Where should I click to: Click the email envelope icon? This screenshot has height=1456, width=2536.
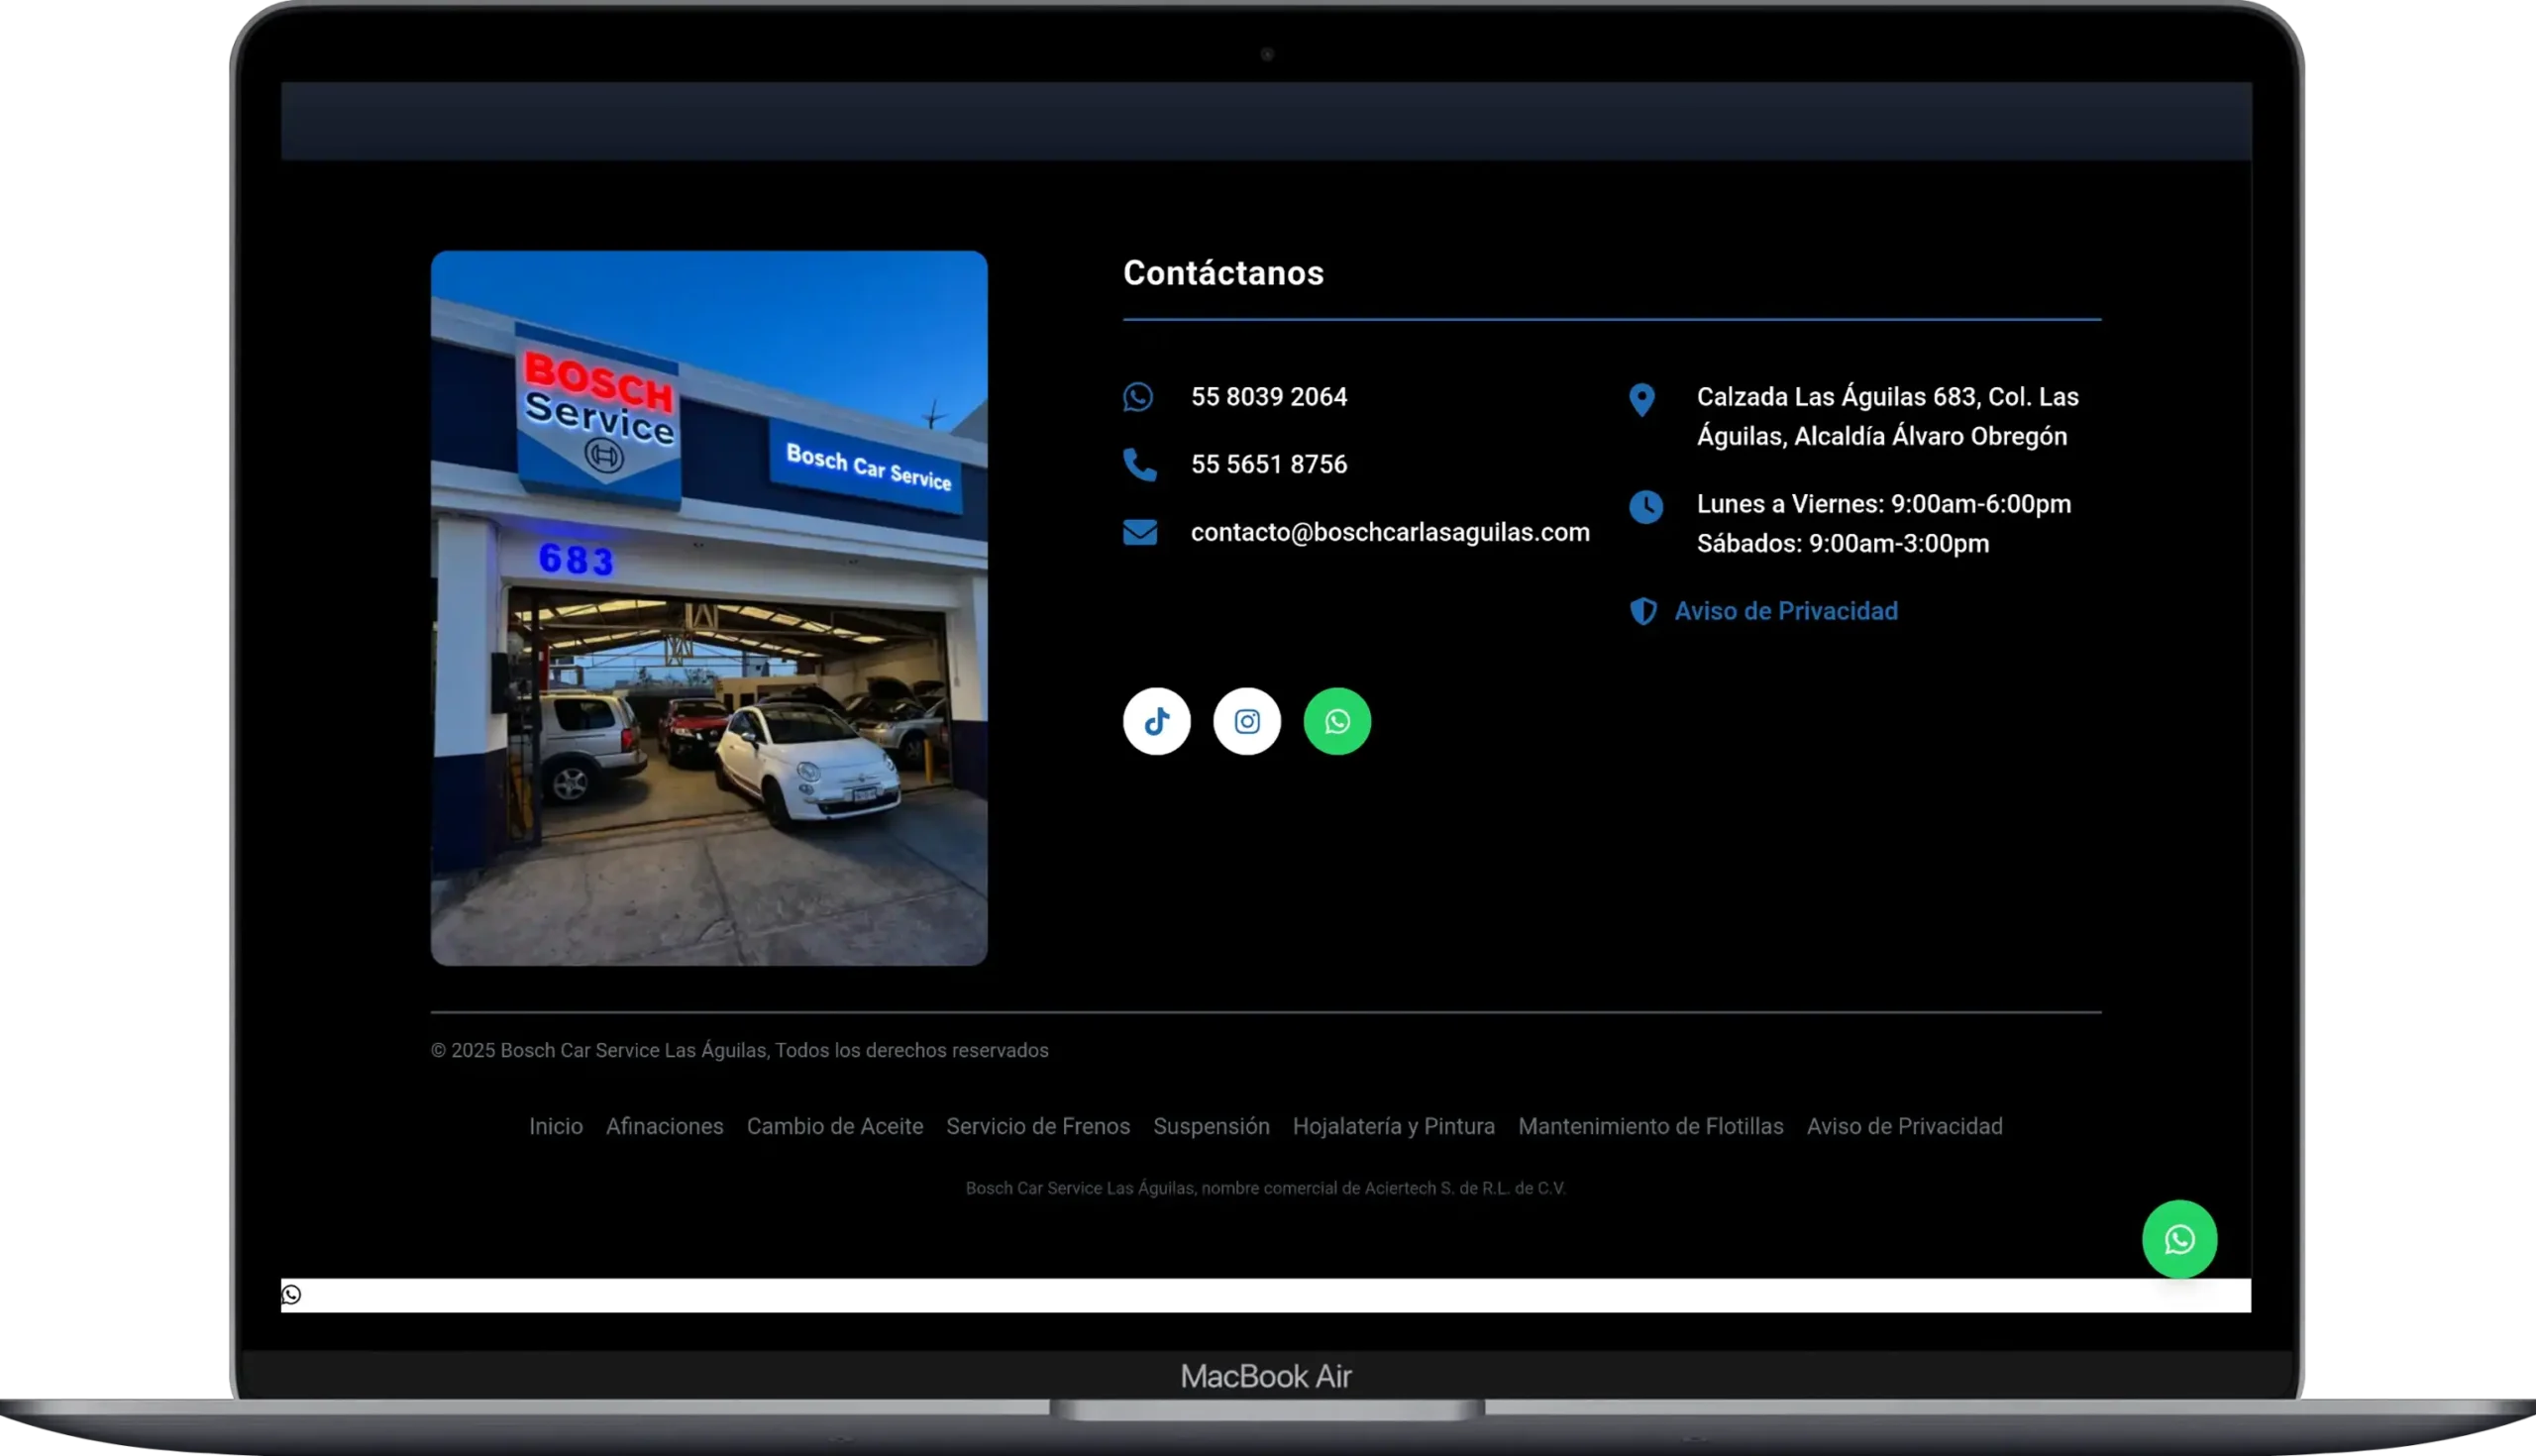[x=1139, y=533]
